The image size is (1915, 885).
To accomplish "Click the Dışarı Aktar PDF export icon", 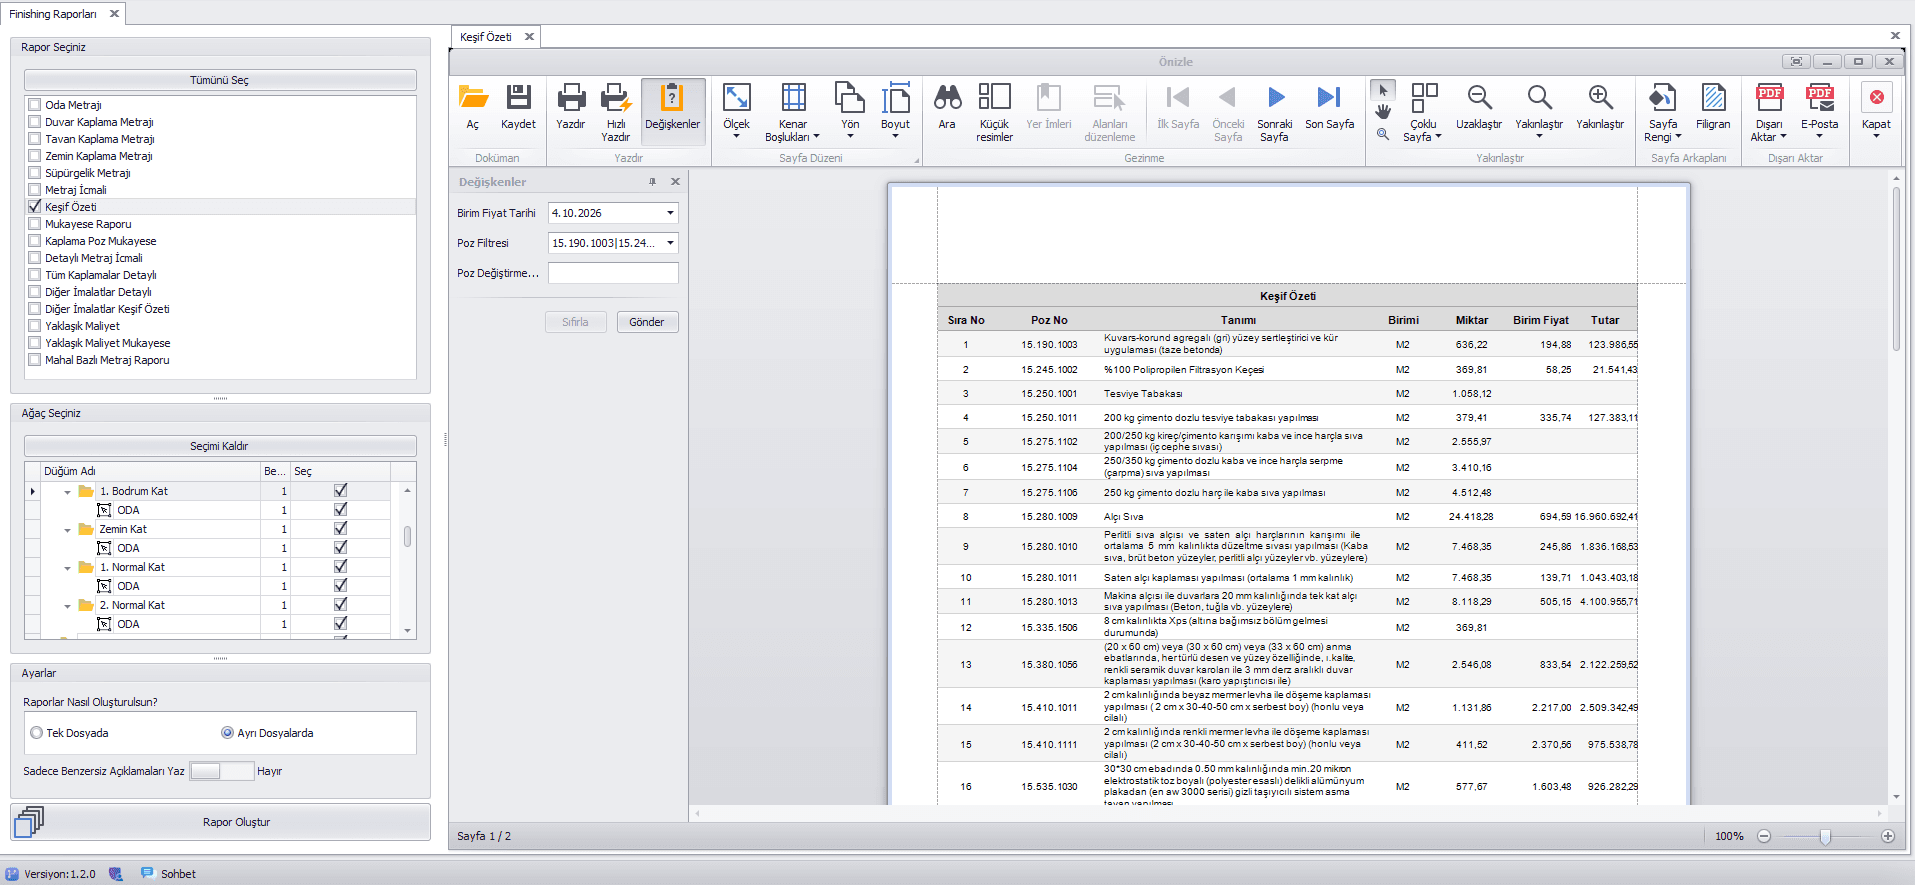I will tap(1769, 98).
